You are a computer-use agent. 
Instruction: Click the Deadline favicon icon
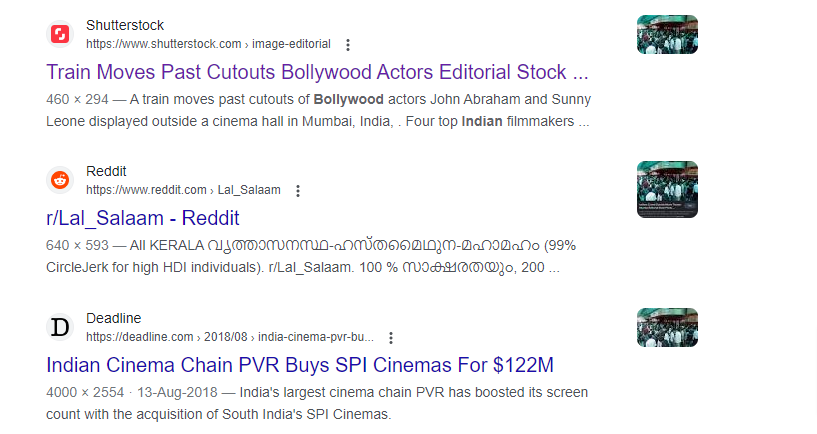tap(60, 327)
